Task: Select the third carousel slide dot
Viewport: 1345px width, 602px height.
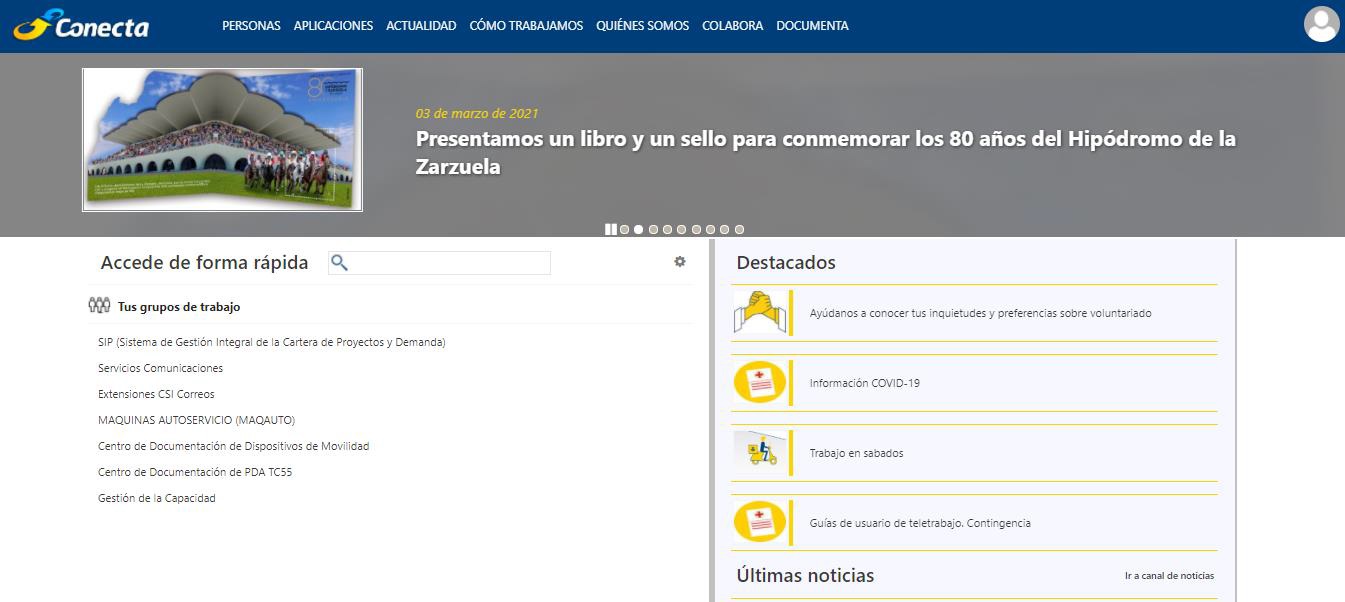Action: click(x=653, y=230)
